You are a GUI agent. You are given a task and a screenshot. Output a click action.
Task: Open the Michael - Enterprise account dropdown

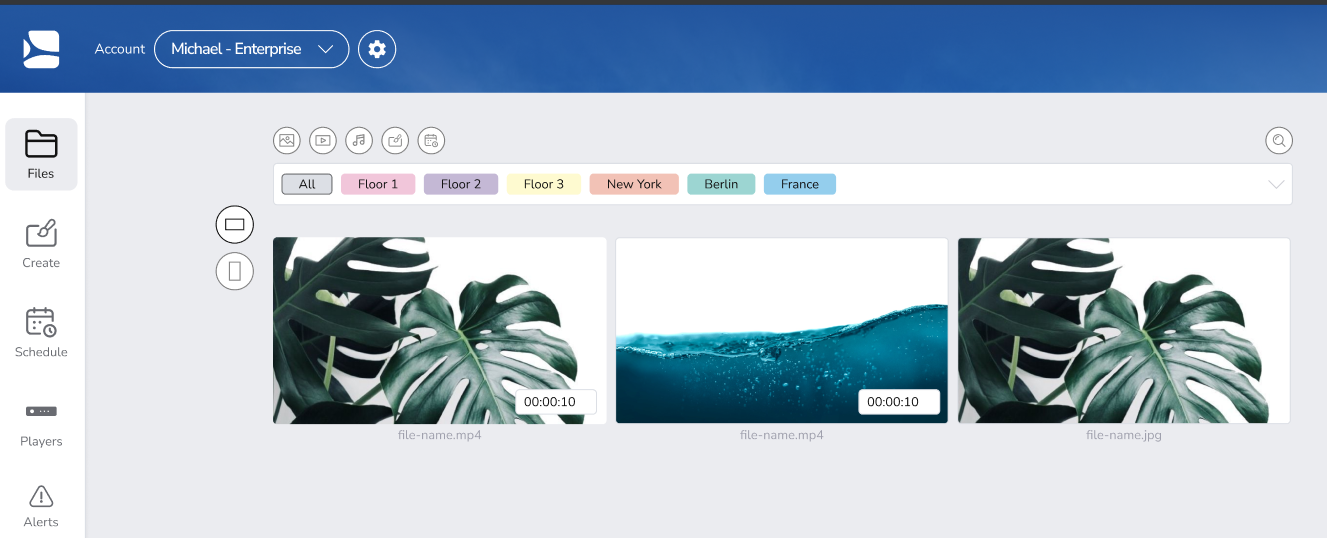(x=251, y=49)
